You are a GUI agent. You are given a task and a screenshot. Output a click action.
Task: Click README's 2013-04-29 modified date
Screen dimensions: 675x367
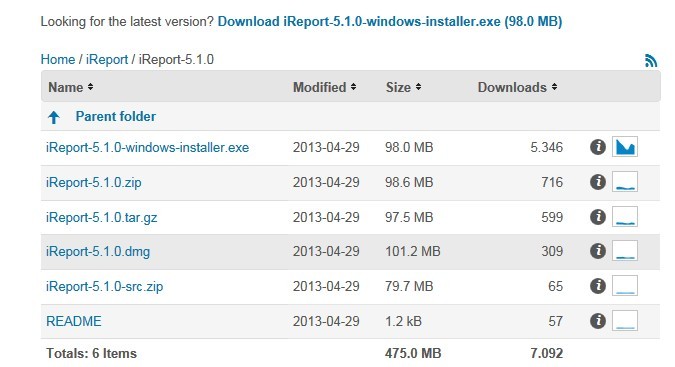point(326,321)
